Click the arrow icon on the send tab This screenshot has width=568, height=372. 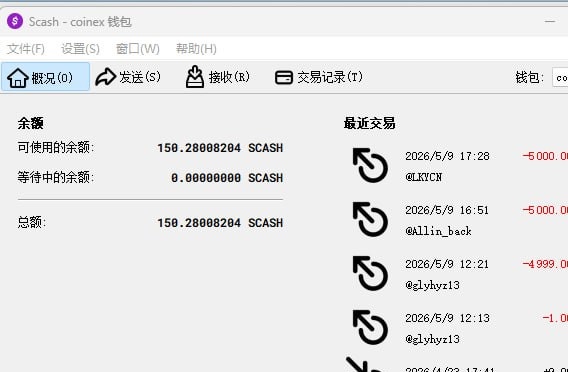pyautogui.click(x=105, y=77)
